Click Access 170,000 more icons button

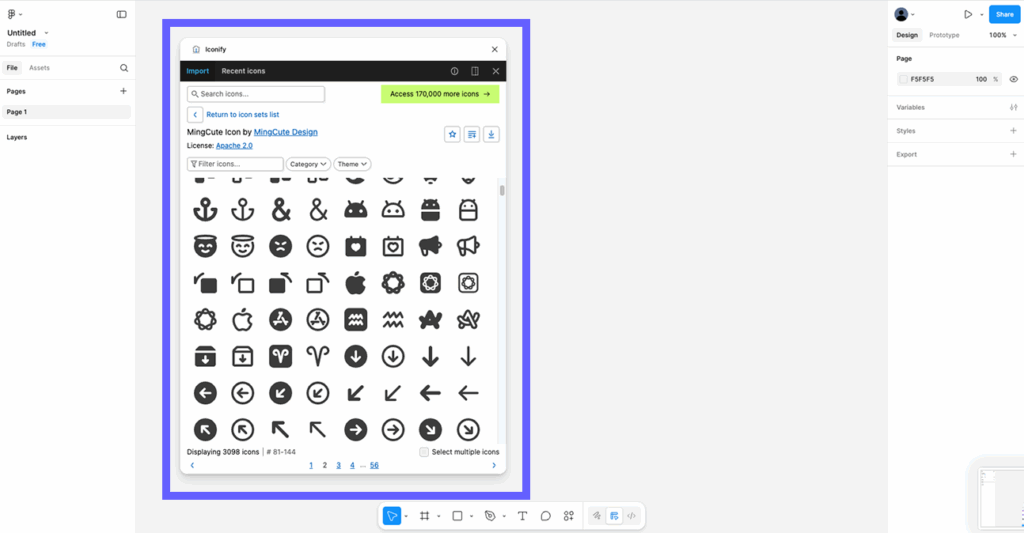440,94
